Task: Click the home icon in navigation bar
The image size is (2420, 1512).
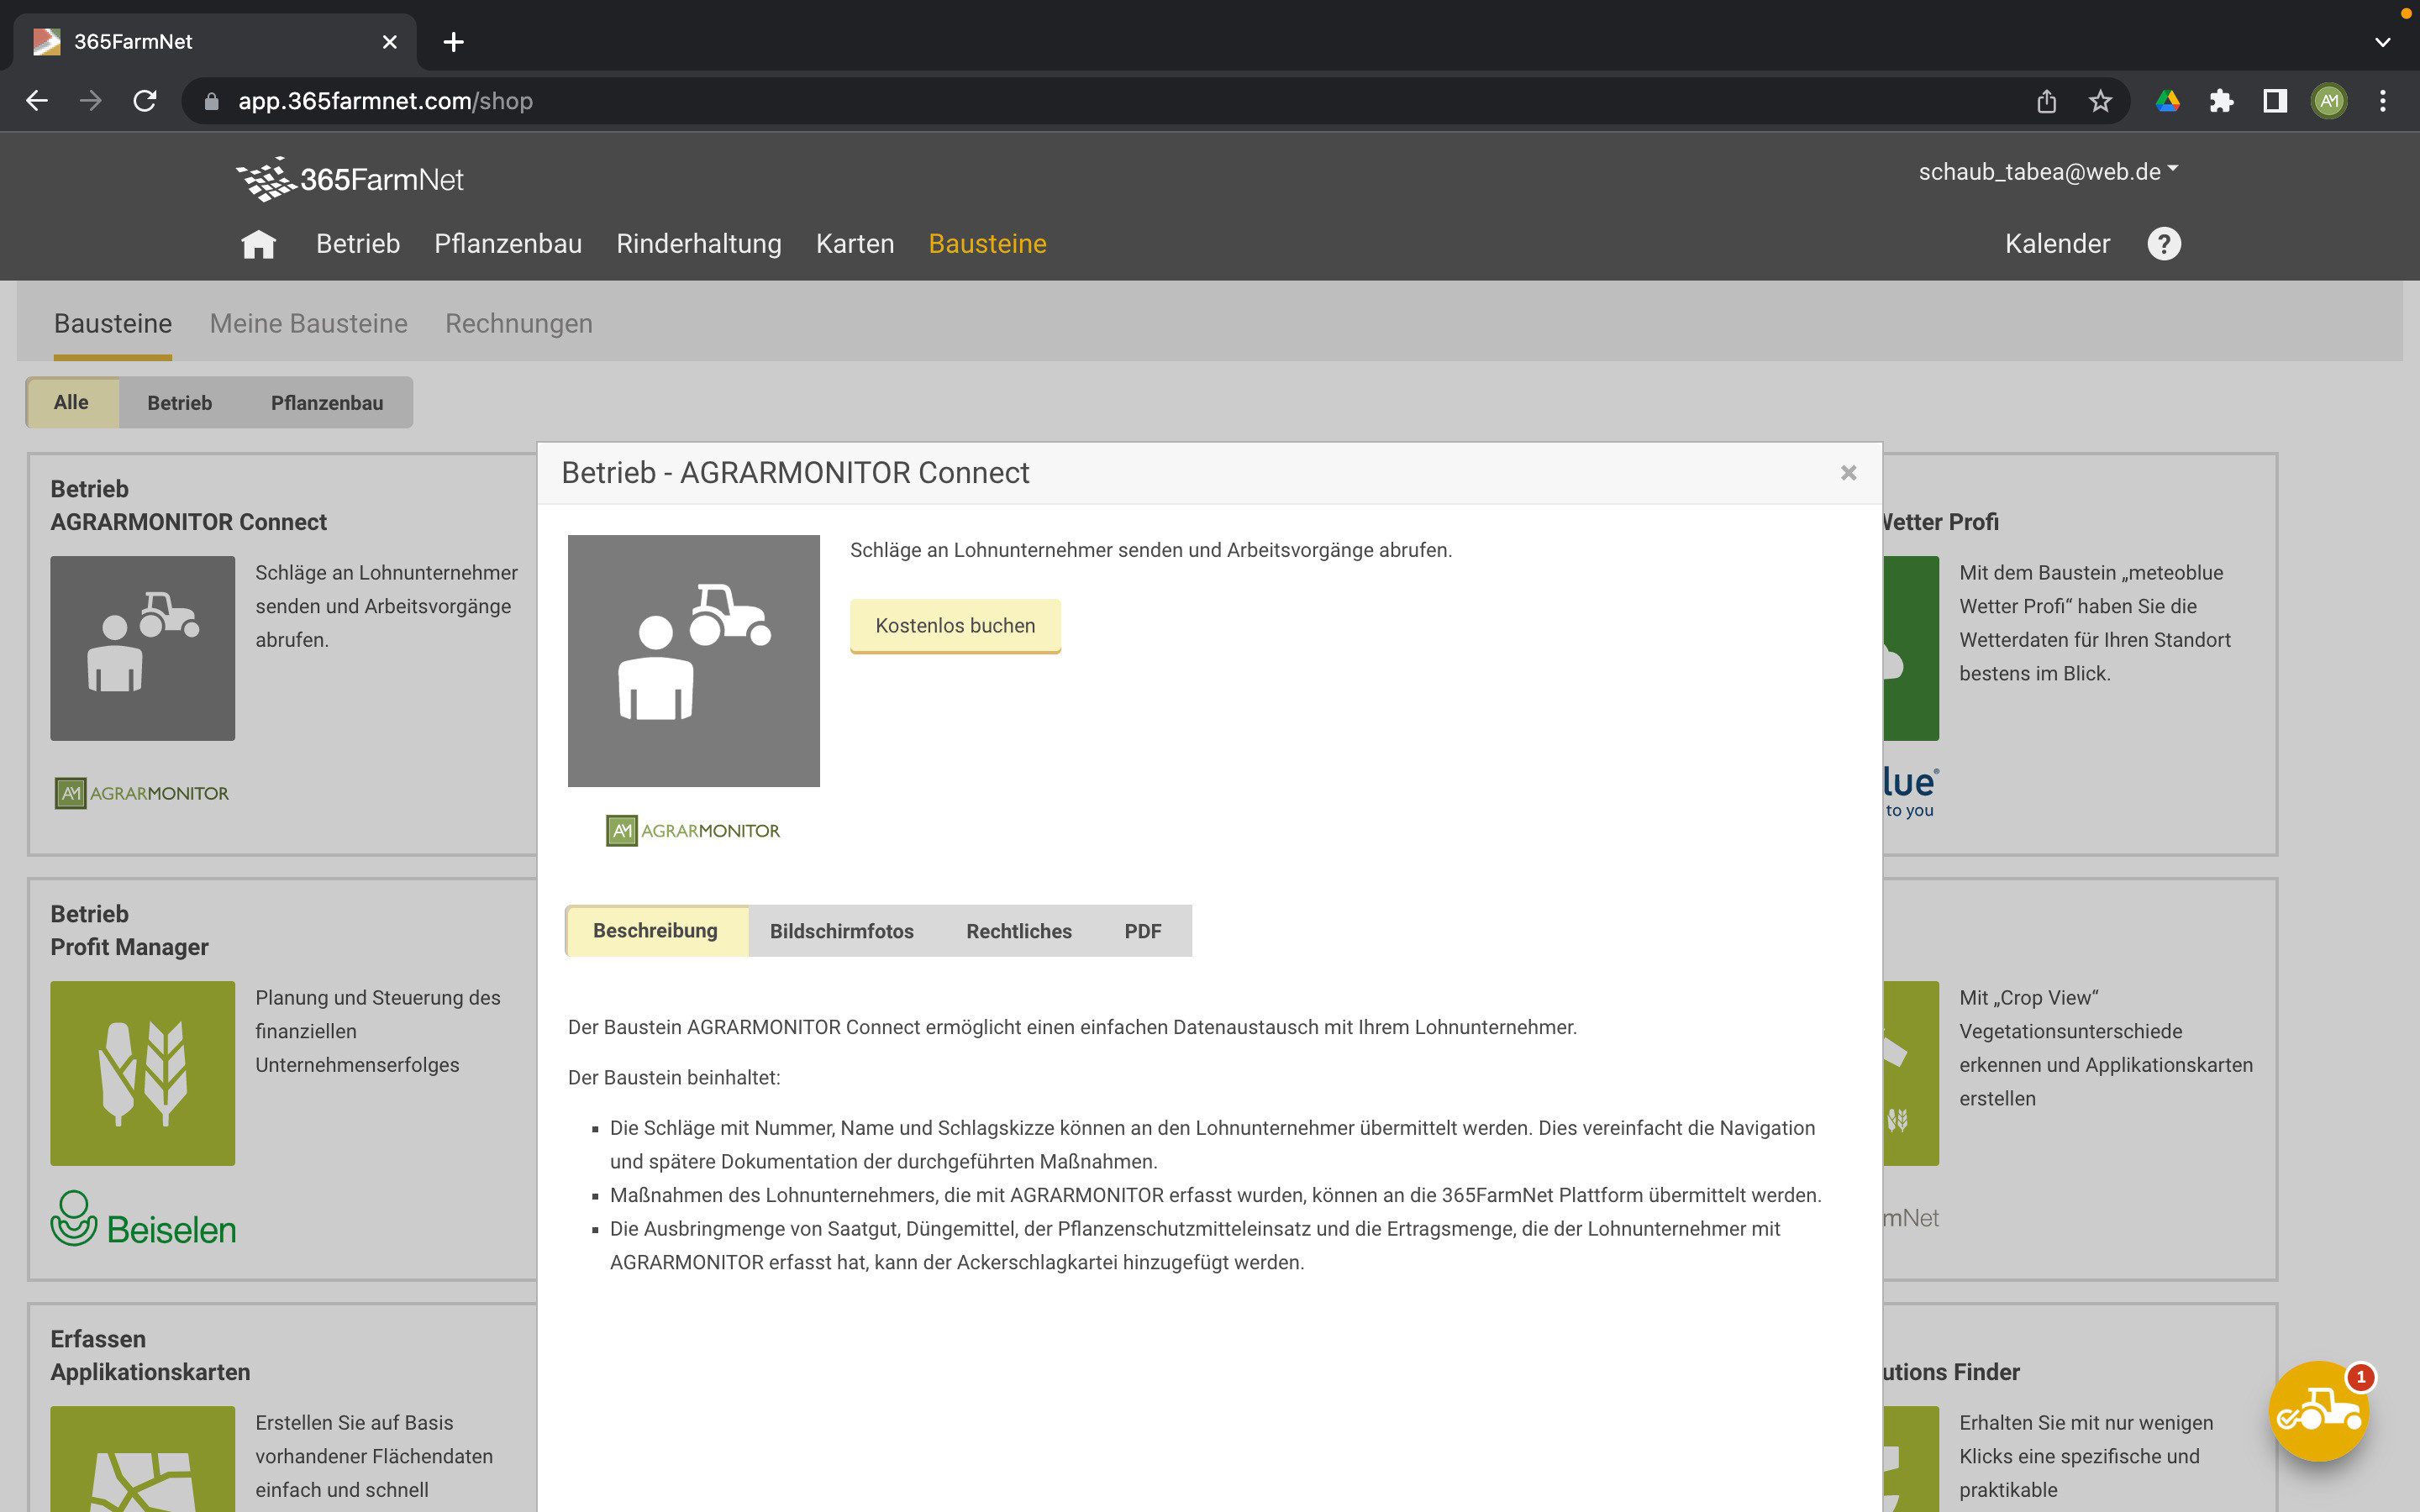Action: pos(258,244)
